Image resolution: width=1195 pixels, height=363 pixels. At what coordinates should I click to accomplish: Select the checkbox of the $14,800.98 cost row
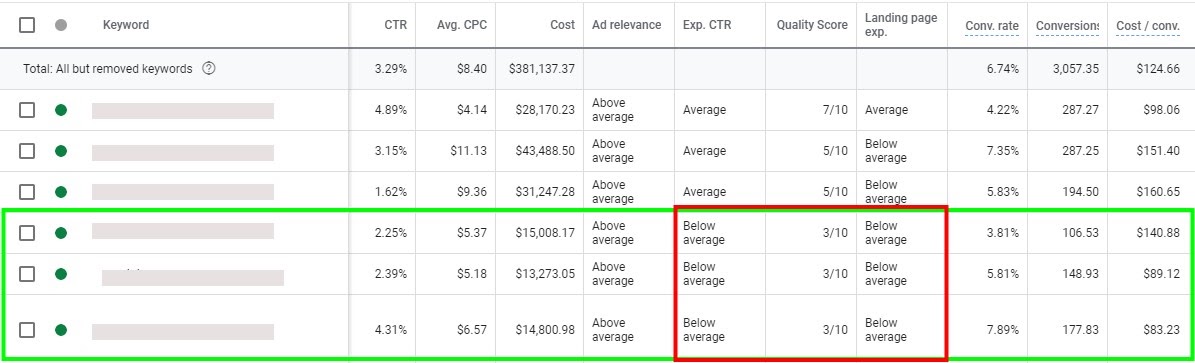pos(27,330)
